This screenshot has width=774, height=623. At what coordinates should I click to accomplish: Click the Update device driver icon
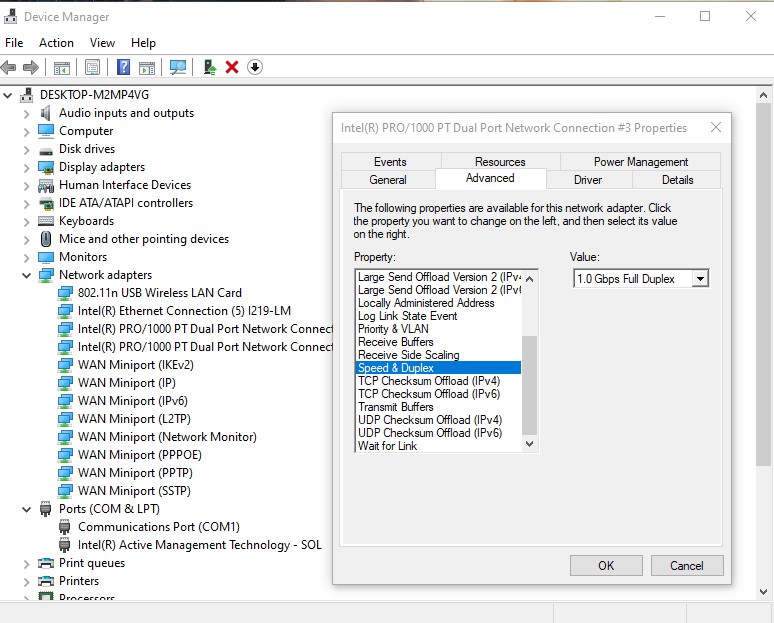click(x=210, y=67)
